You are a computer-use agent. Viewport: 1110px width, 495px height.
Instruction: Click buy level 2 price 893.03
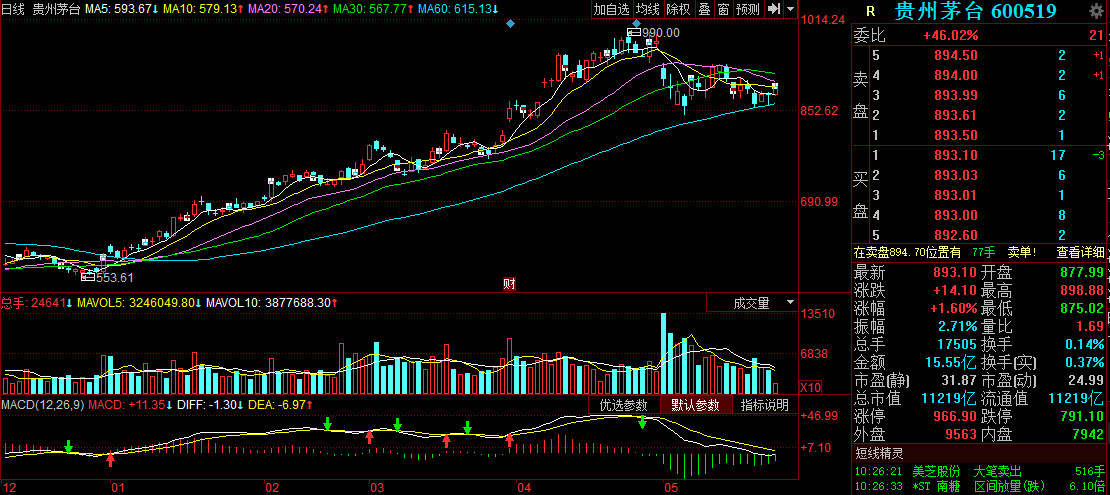[954, 175]
